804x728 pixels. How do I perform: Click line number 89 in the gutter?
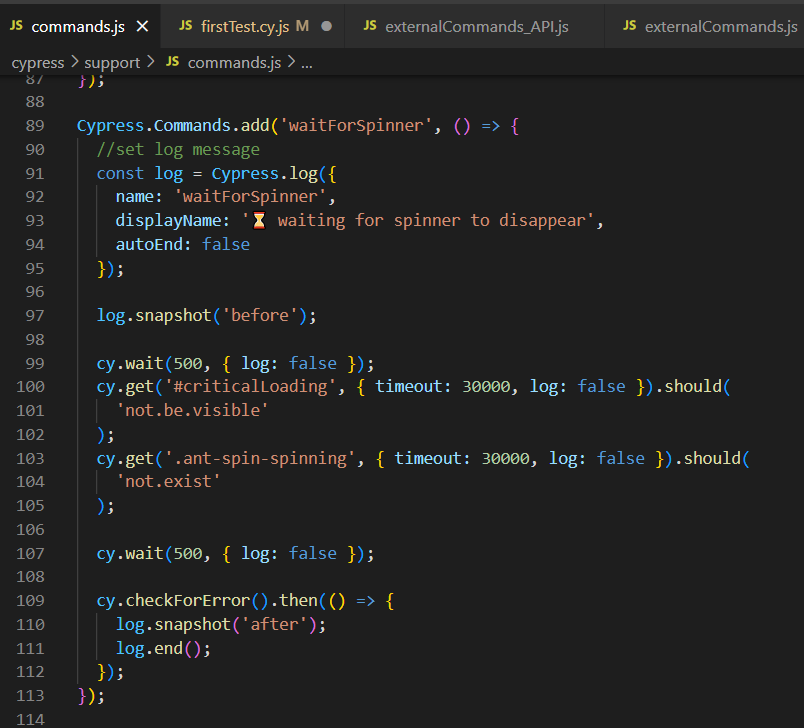pyautogui.click(x=34, y=126)
